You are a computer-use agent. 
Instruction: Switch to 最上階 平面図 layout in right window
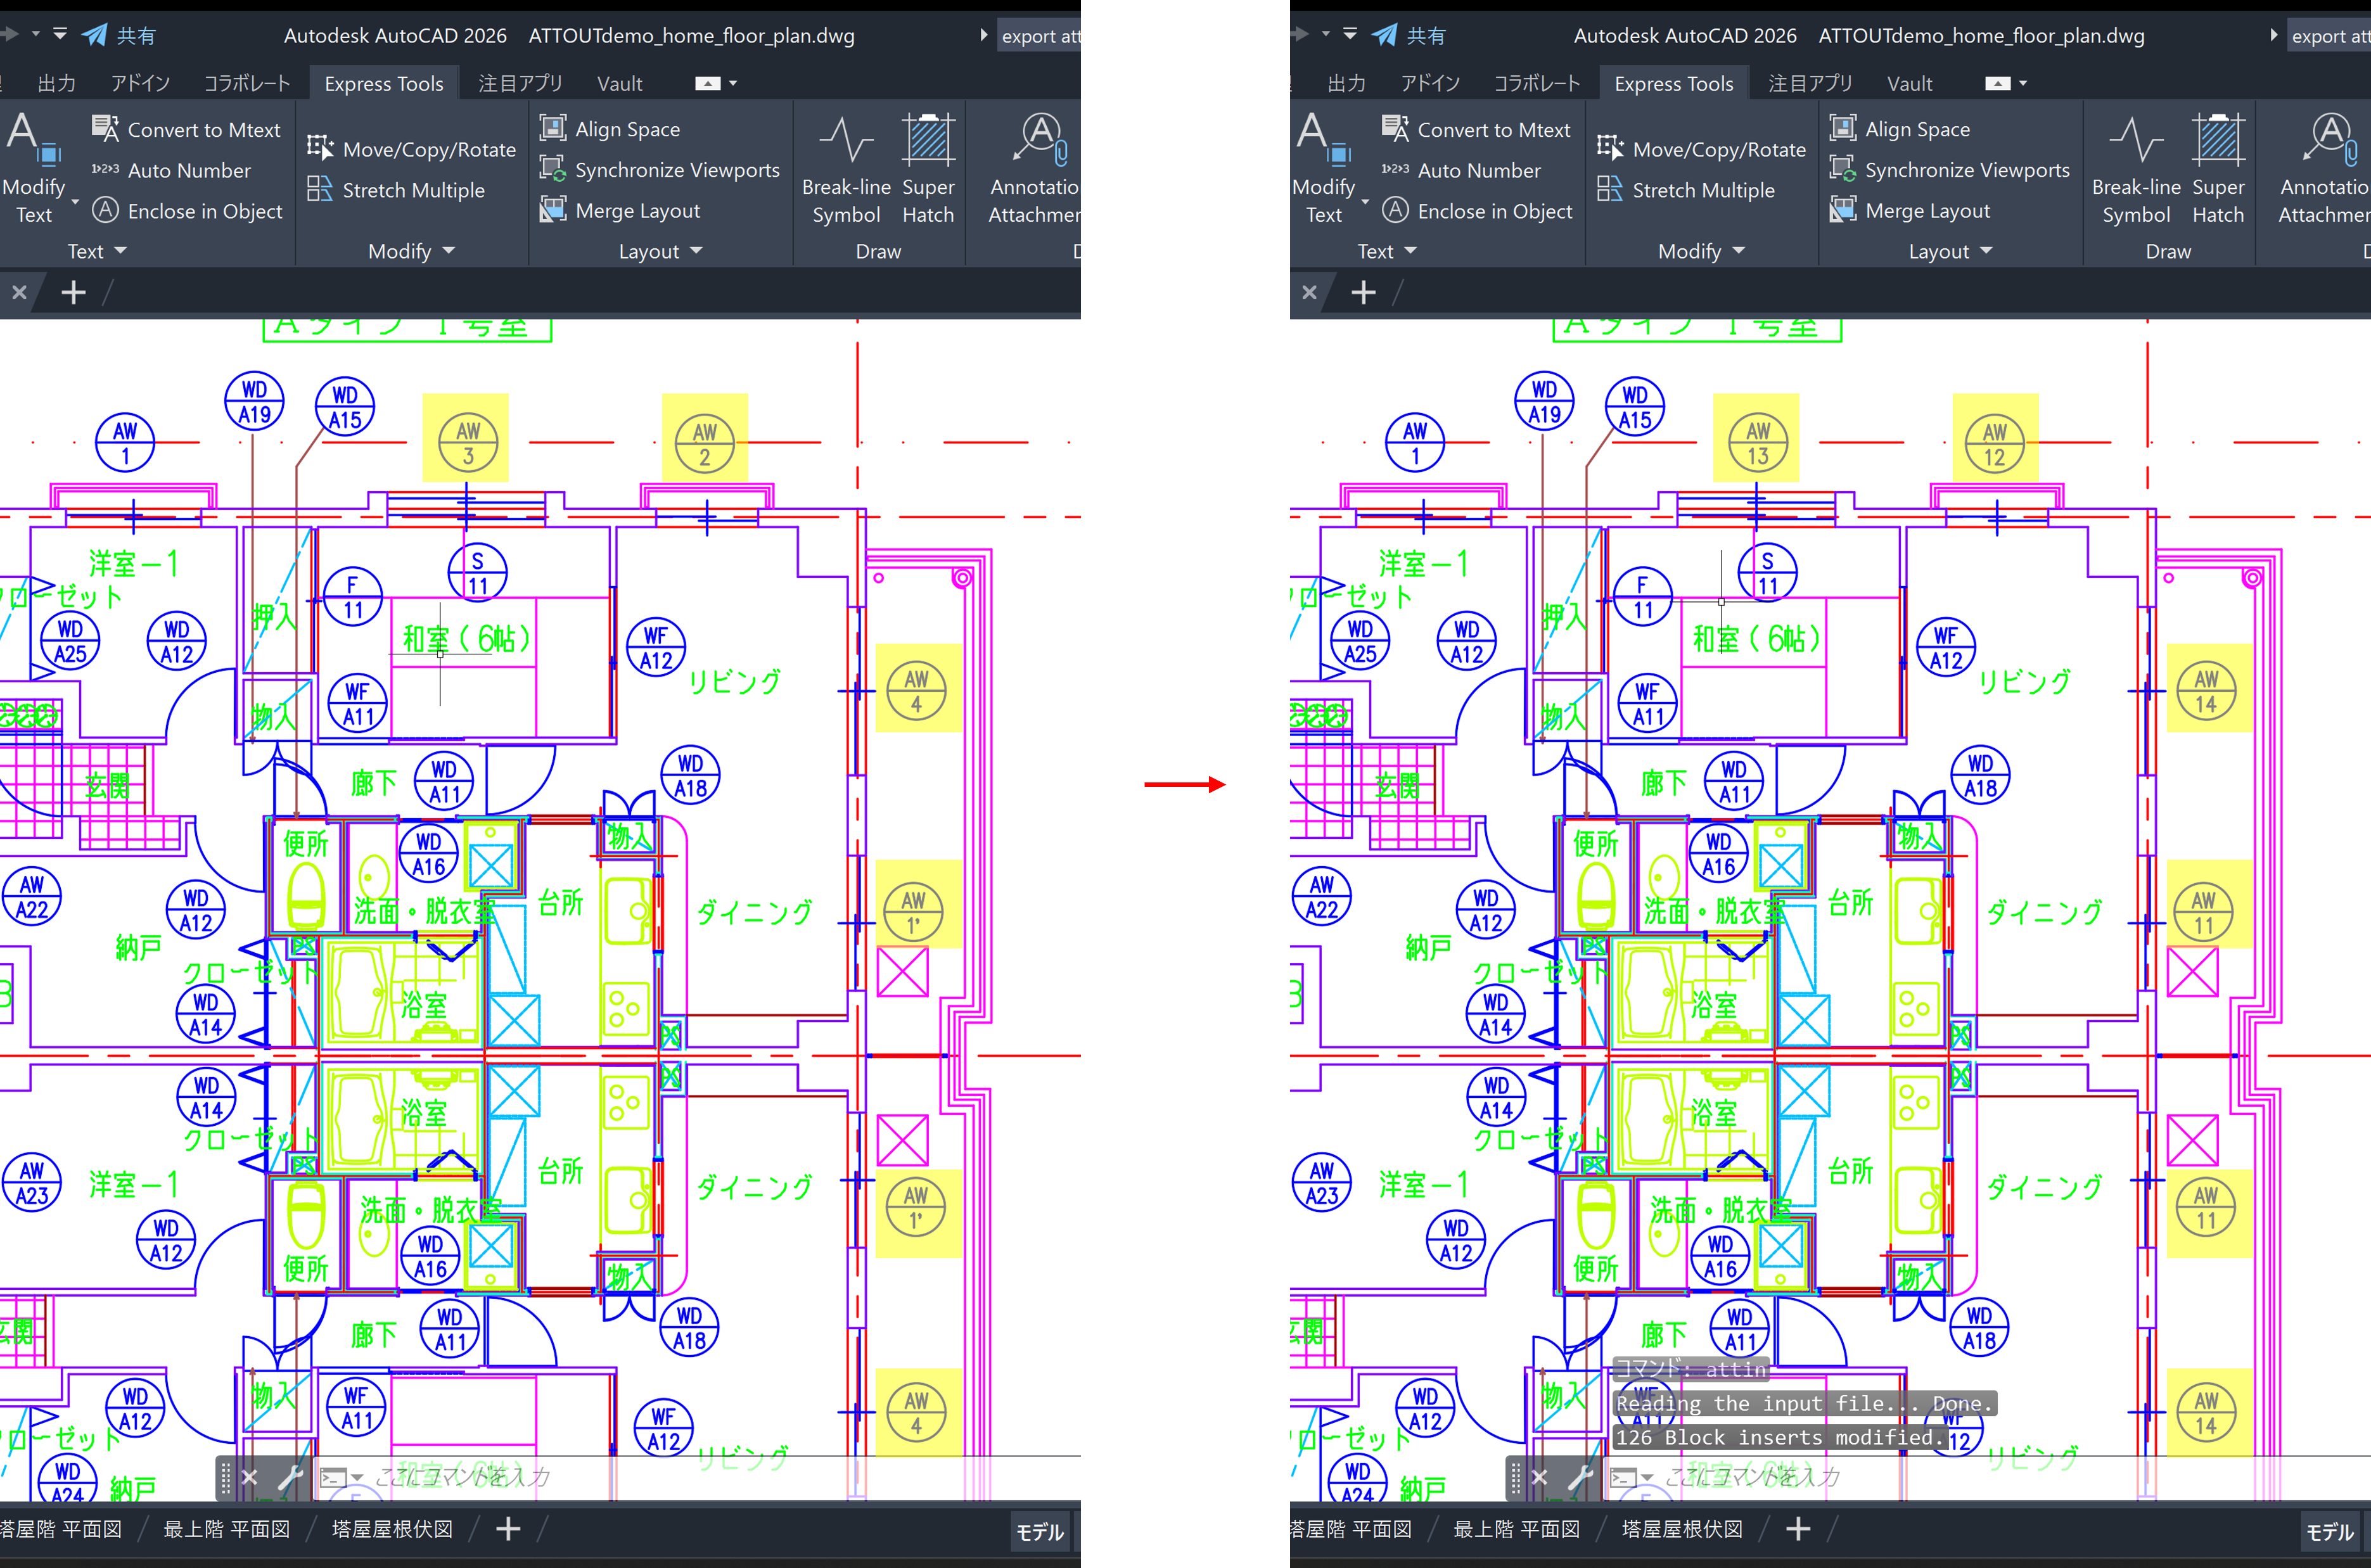[1516, 1529]
